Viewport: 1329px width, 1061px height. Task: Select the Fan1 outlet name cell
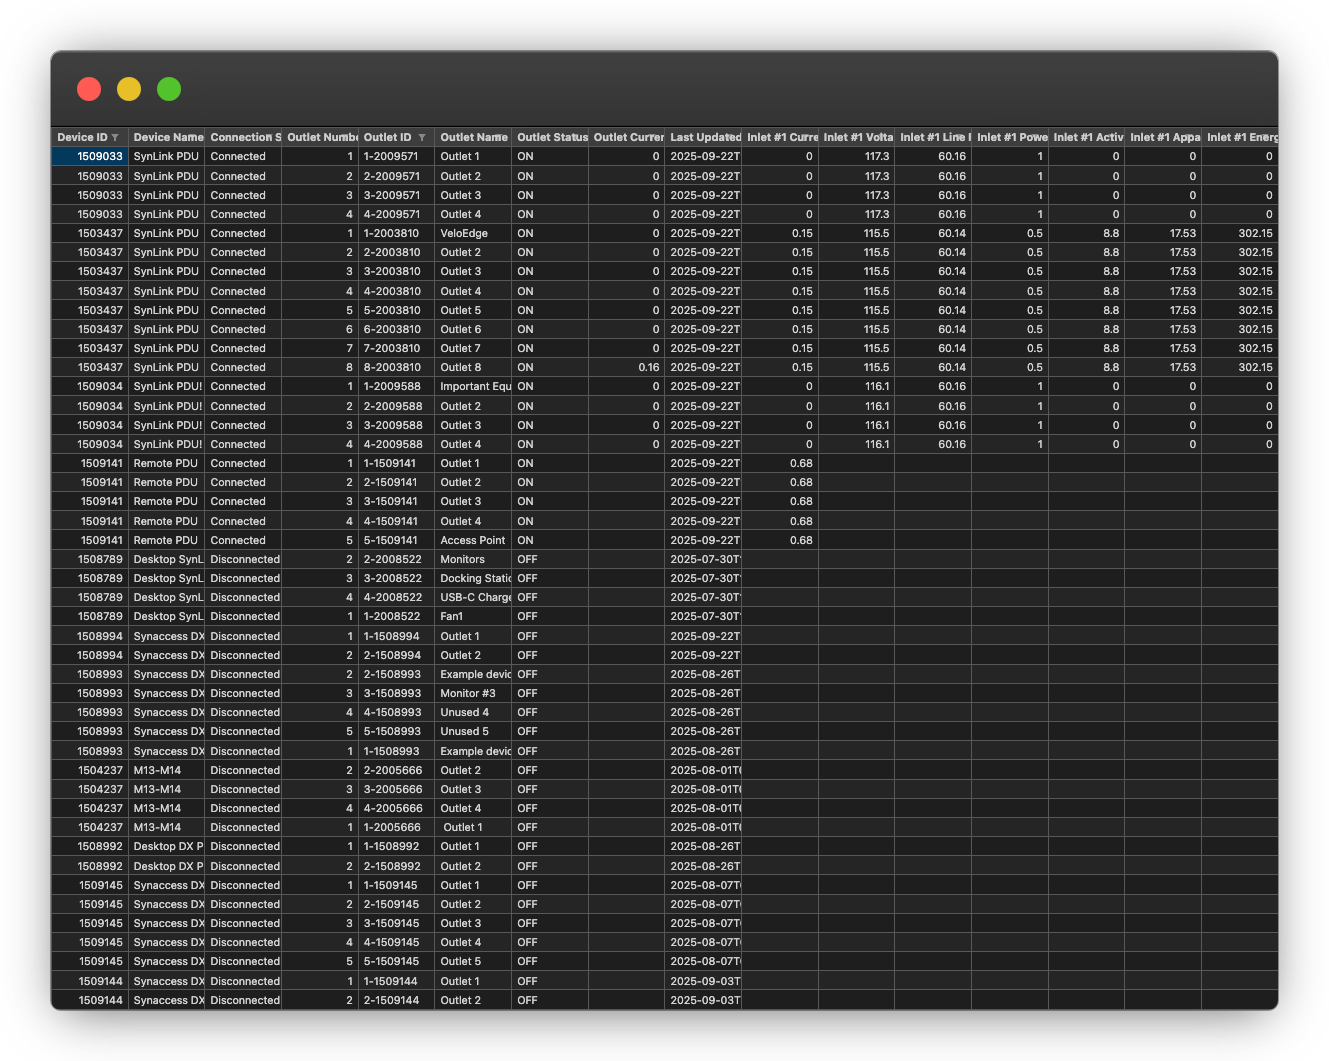(473, 616)
